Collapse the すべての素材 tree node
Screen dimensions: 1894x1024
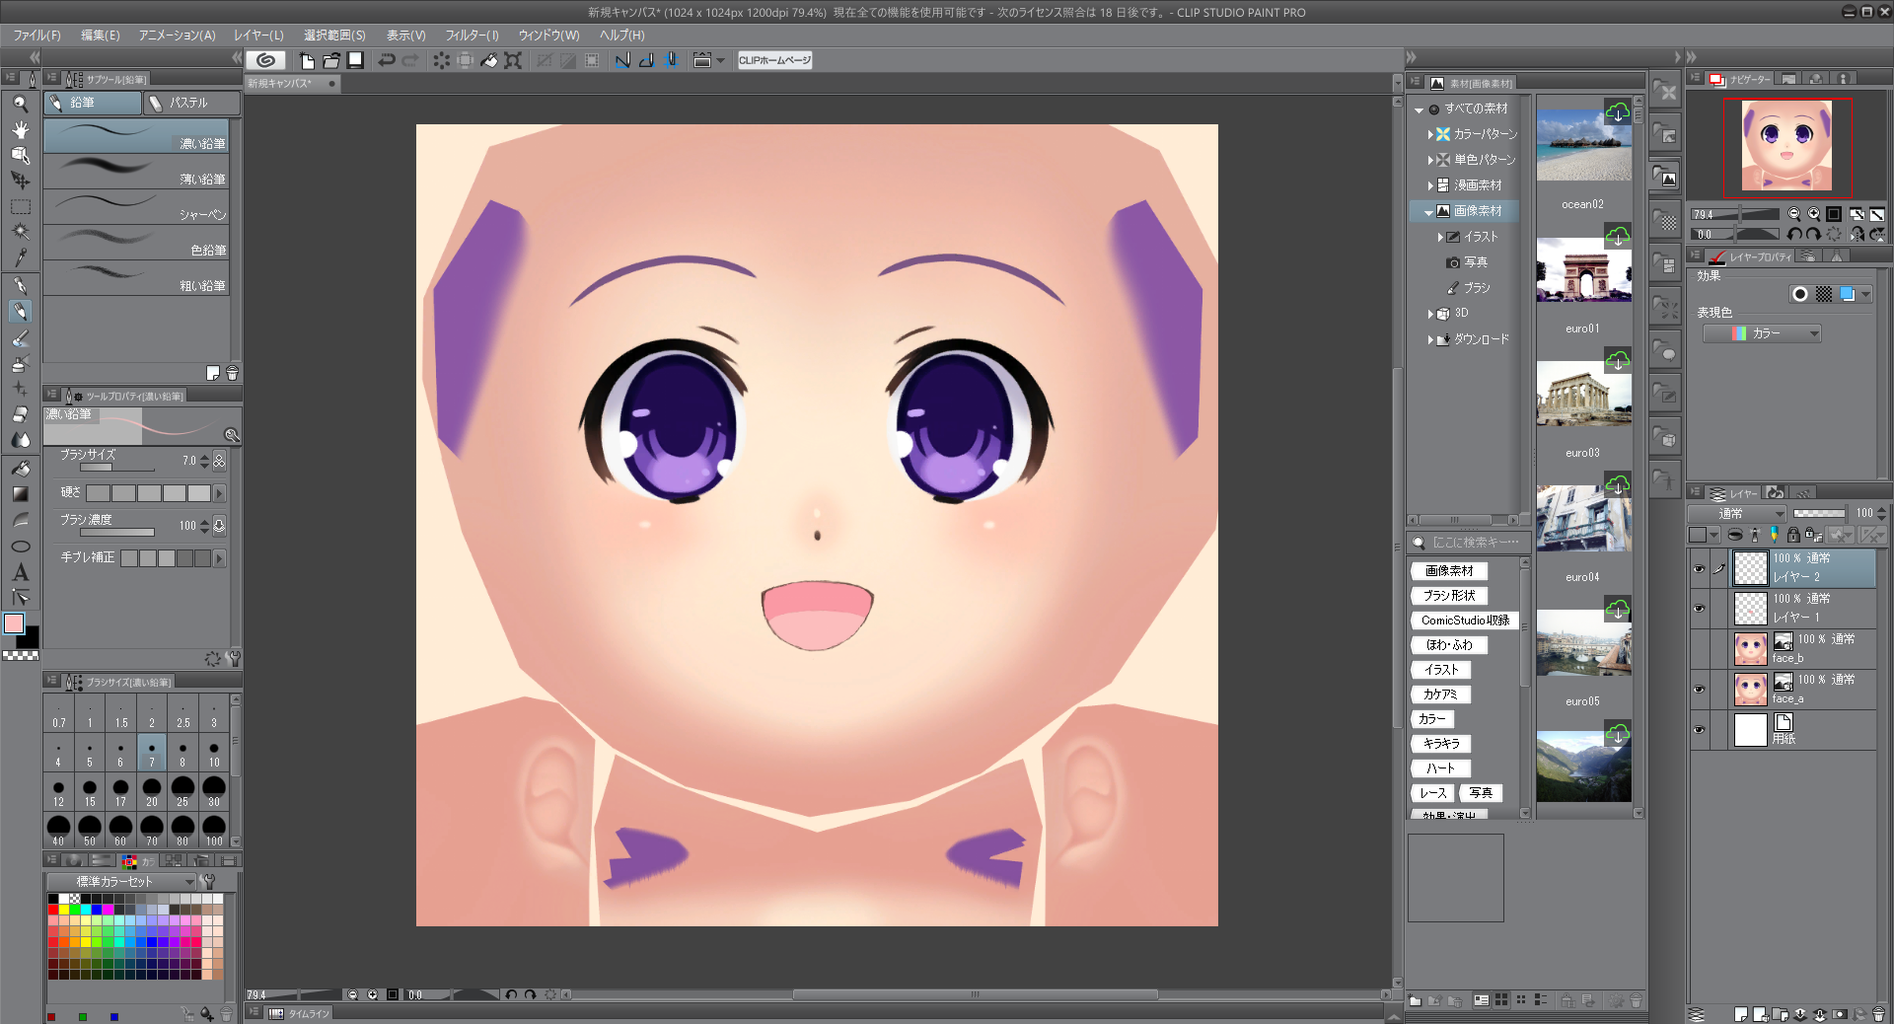pos(1419,109)
